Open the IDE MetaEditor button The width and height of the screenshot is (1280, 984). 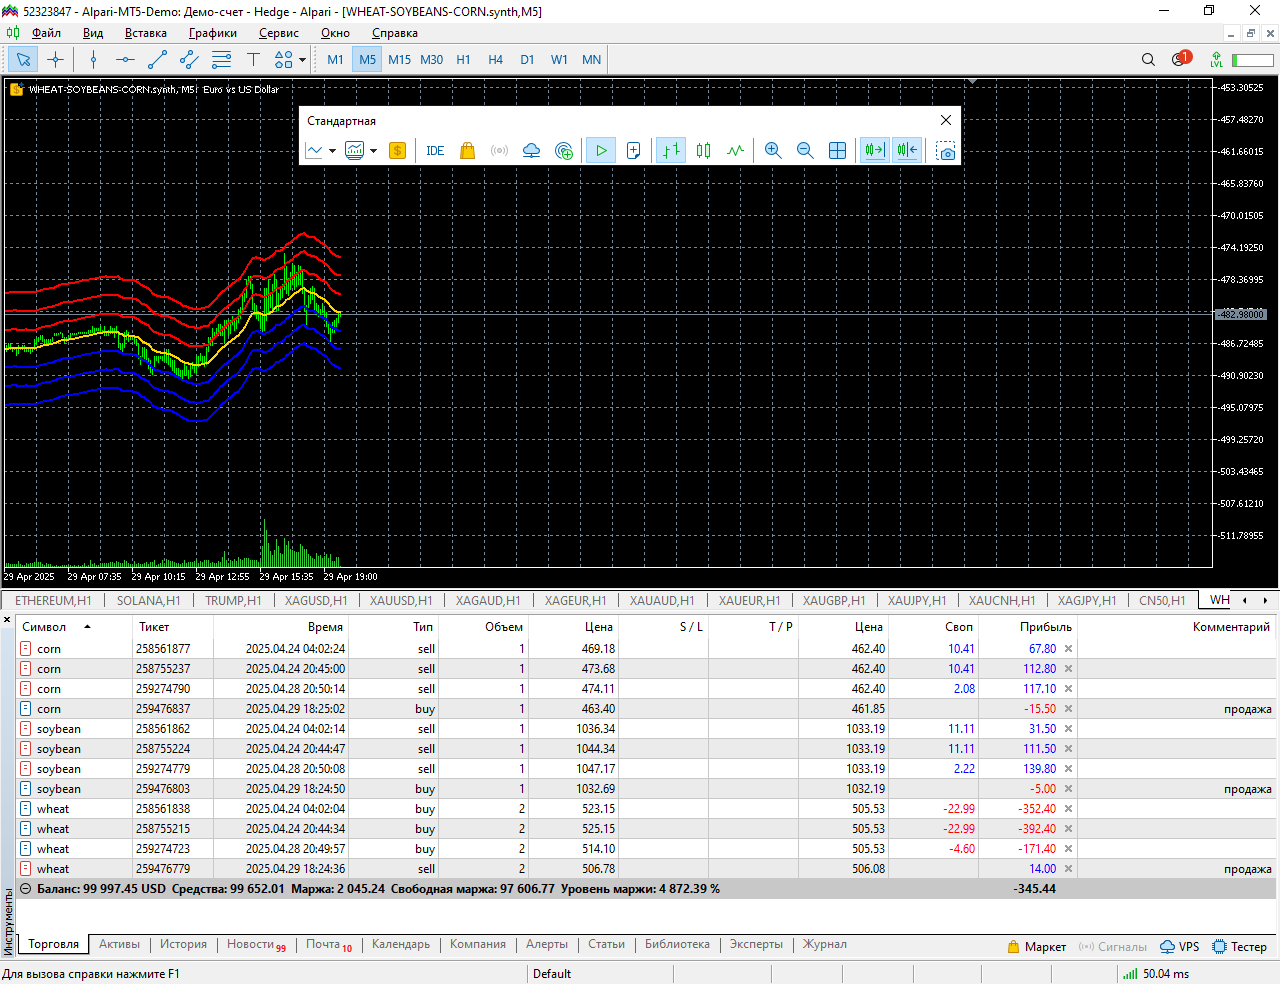point(435,151)
